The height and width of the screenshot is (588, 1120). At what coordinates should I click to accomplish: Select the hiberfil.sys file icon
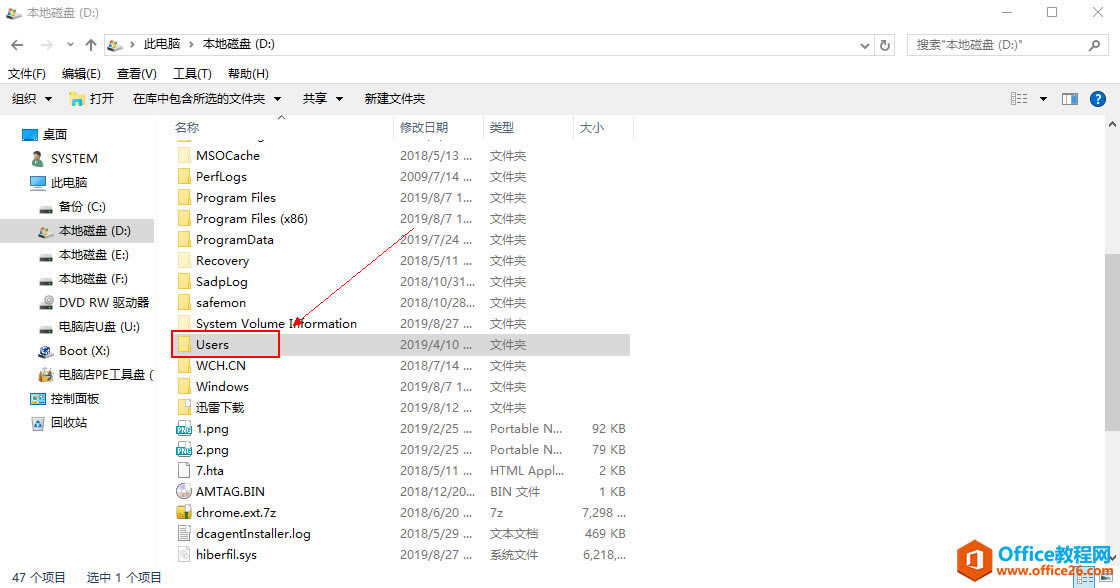tap(184, 554)
